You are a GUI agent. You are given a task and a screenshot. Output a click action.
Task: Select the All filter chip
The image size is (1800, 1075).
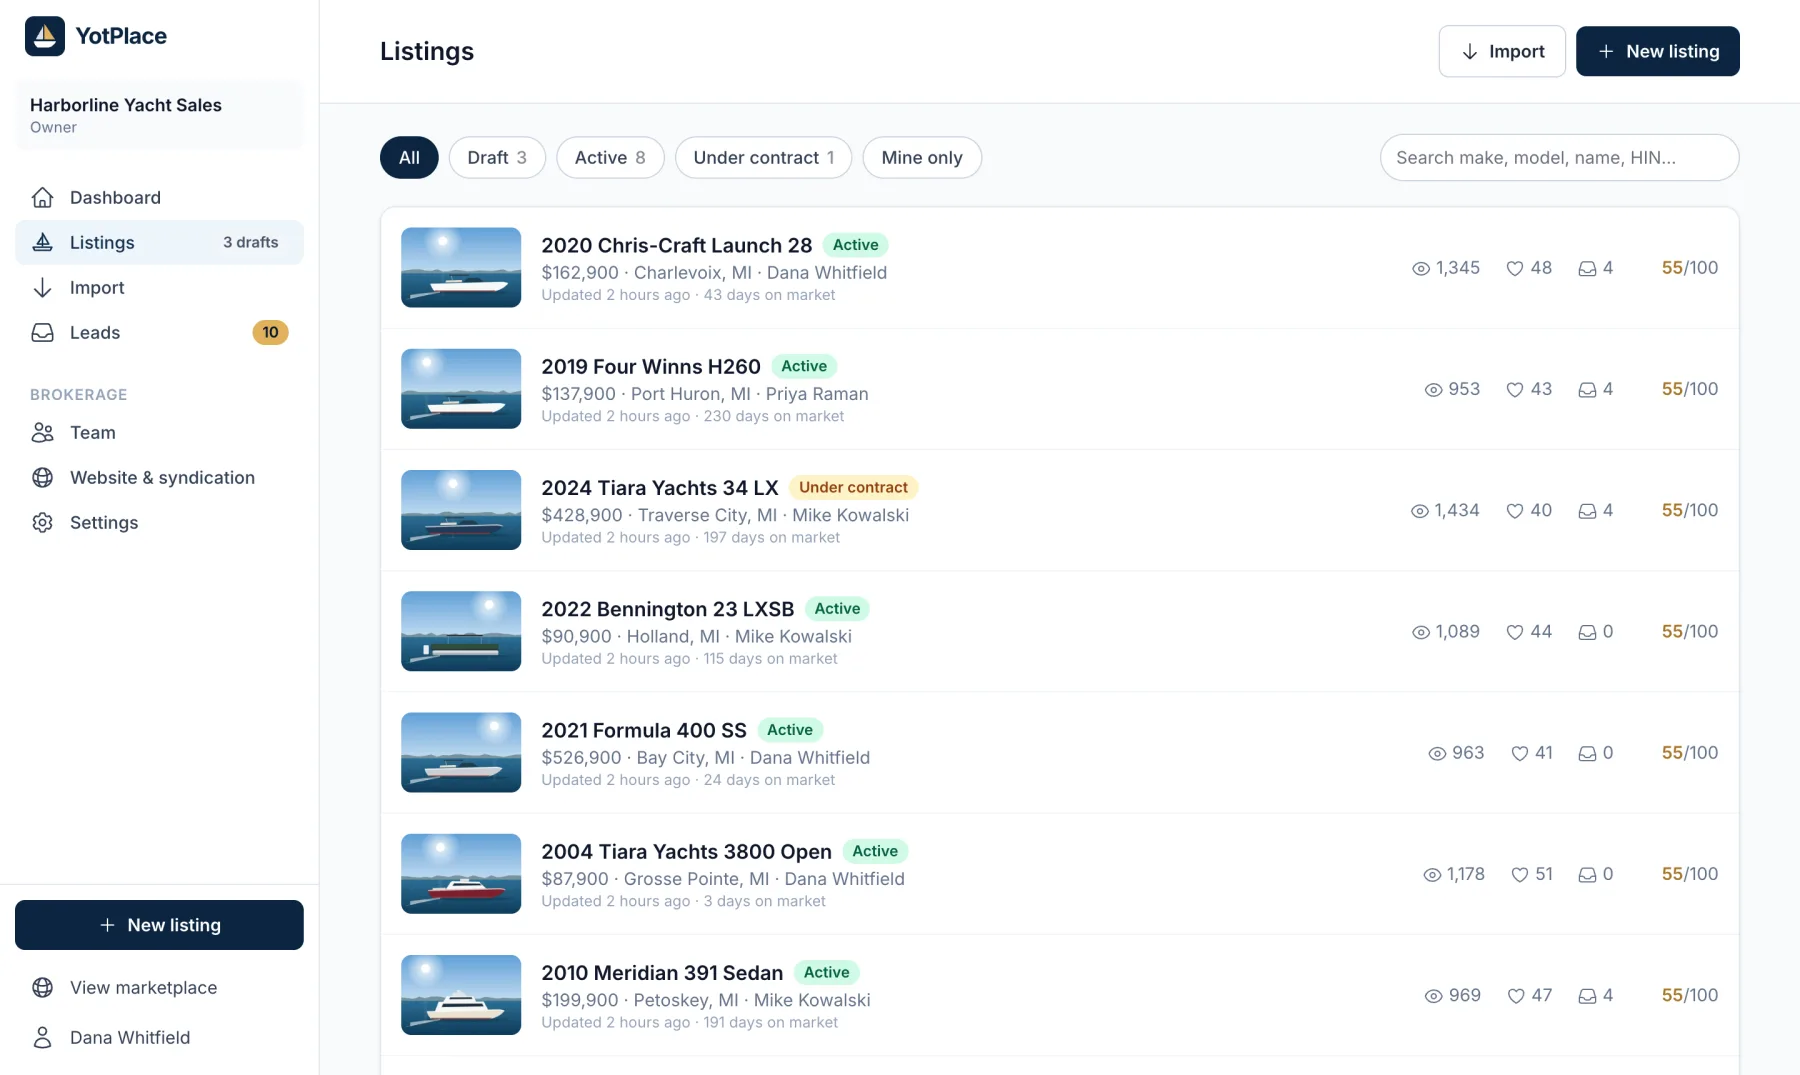click(409, 157)
